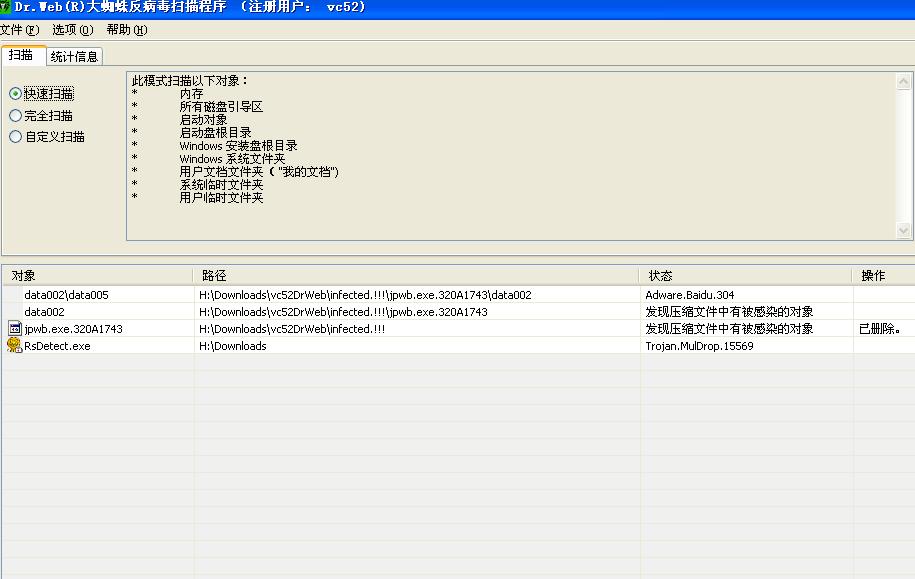This screenshot has width=915, height=579.
Task: Click the 启动对象 list entry
Action: click(203, 119)
